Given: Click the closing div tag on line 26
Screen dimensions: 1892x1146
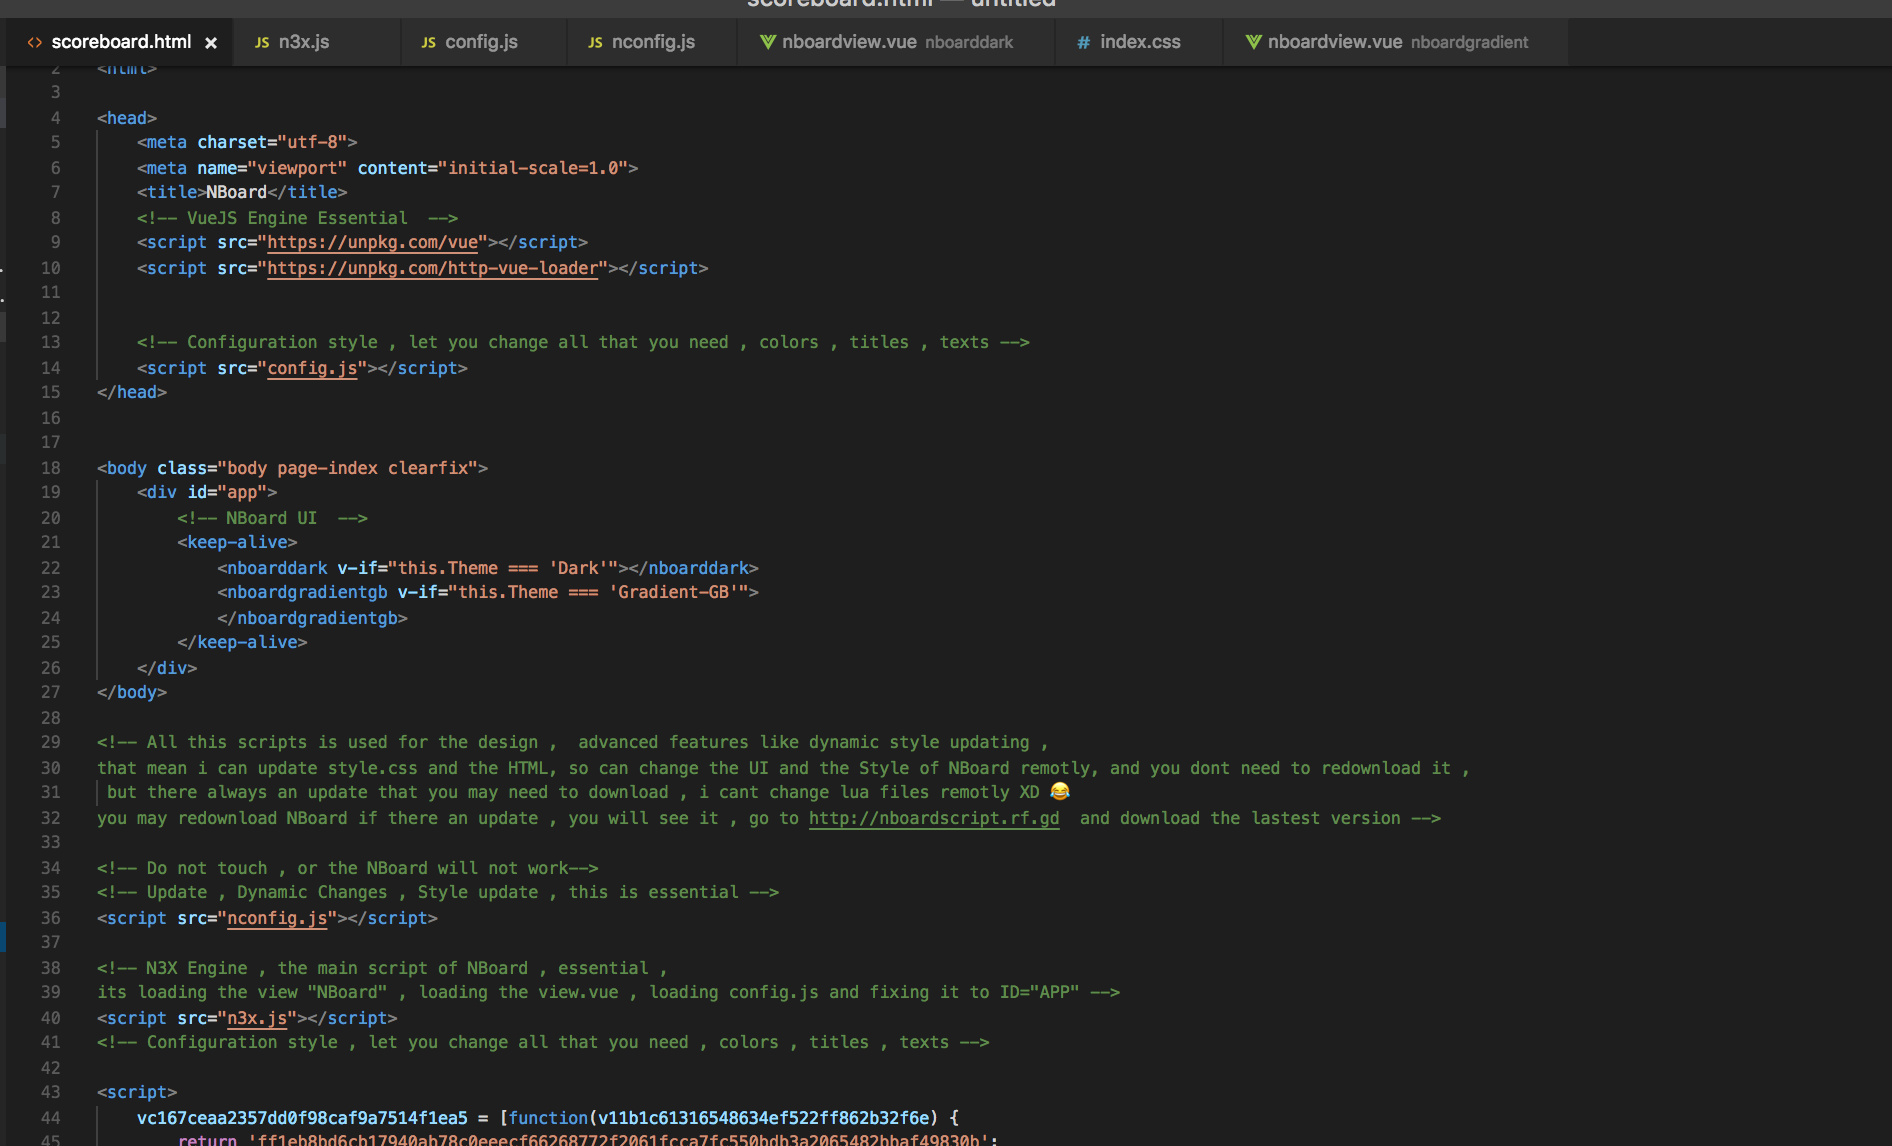Looking at the screenshot, I should 167,668.
